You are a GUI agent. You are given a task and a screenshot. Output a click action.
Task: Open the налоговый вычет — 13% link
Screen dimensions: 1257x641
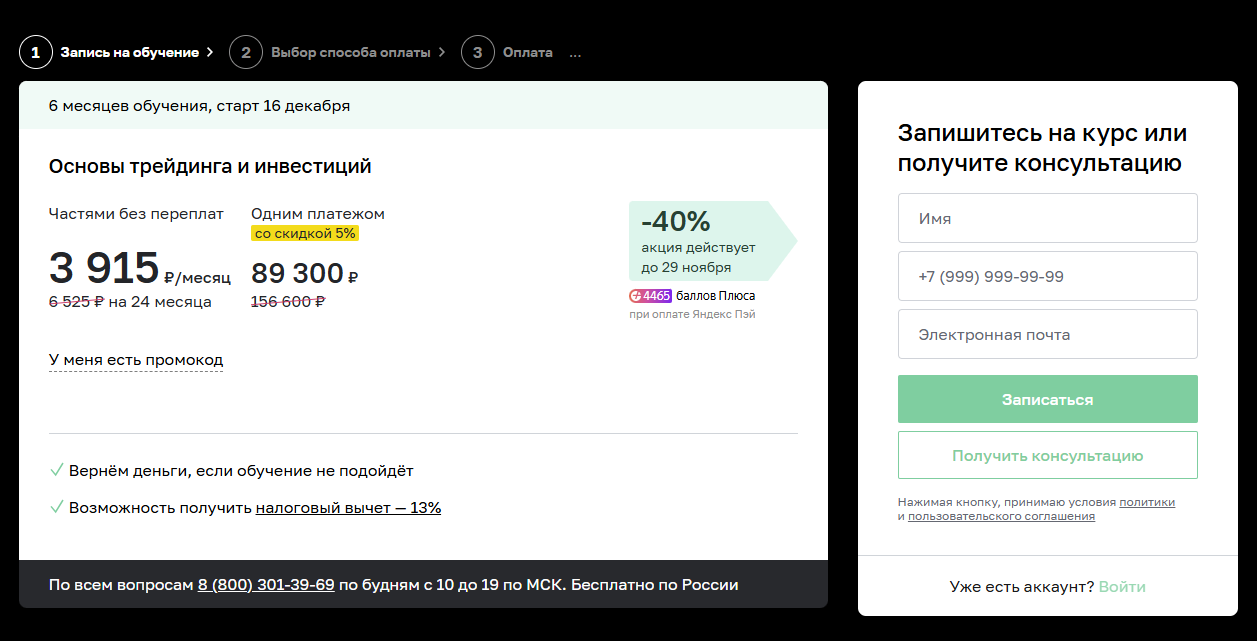(348, 508)
